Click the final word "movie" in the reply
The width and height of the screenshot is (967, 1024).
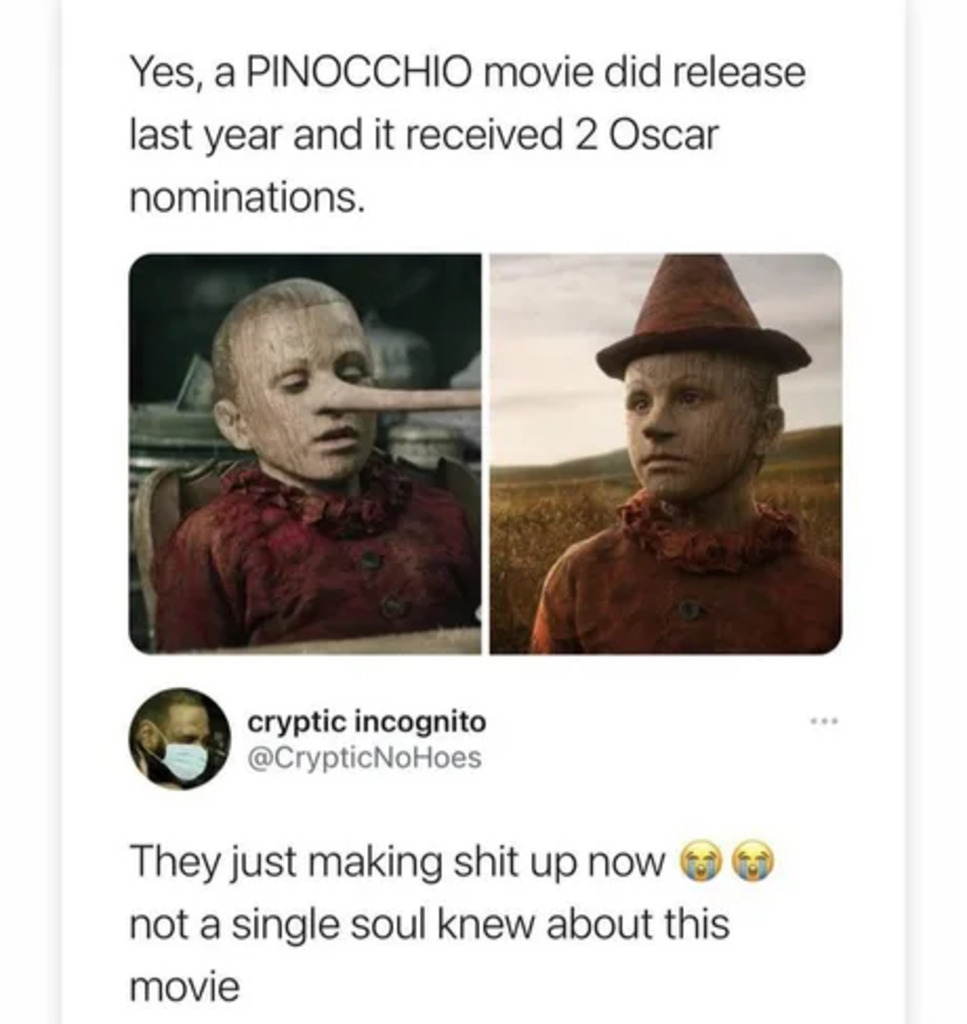(x=185, y=986)
